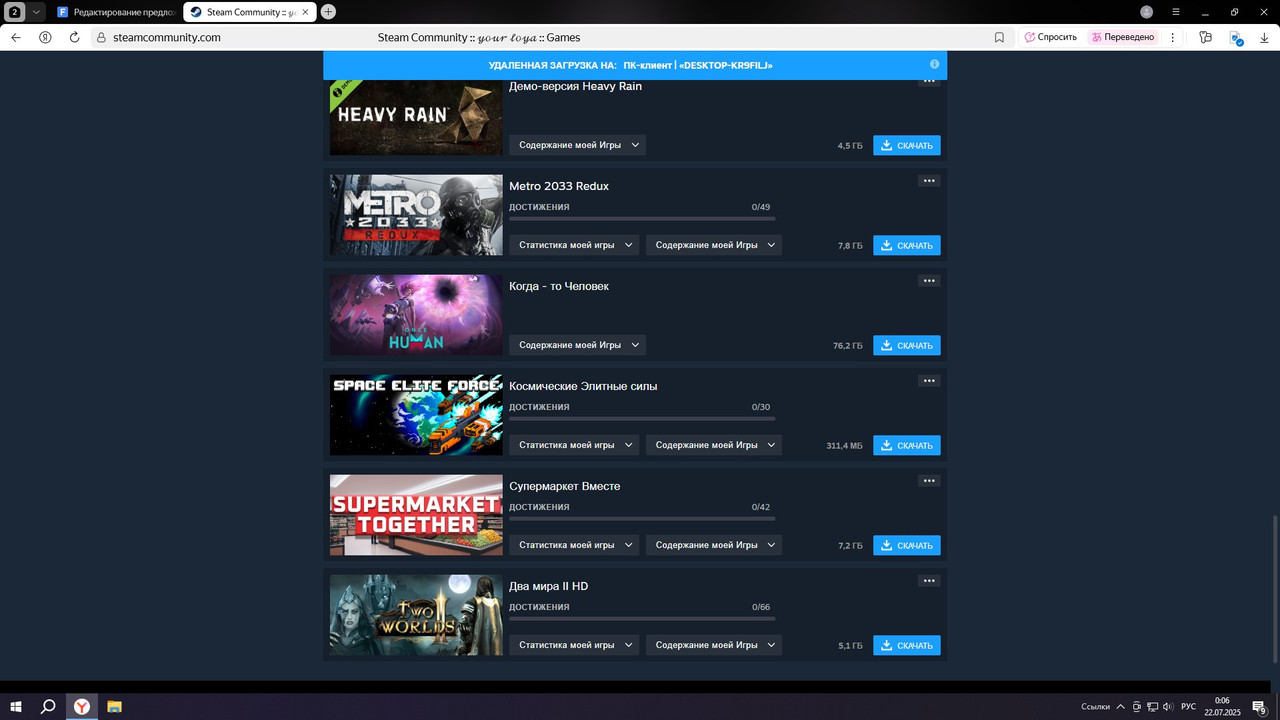The width and height of the screenshot is (1280, 720).
Task: Show hidden tray icons chevron
Action: pos(1120,707)
